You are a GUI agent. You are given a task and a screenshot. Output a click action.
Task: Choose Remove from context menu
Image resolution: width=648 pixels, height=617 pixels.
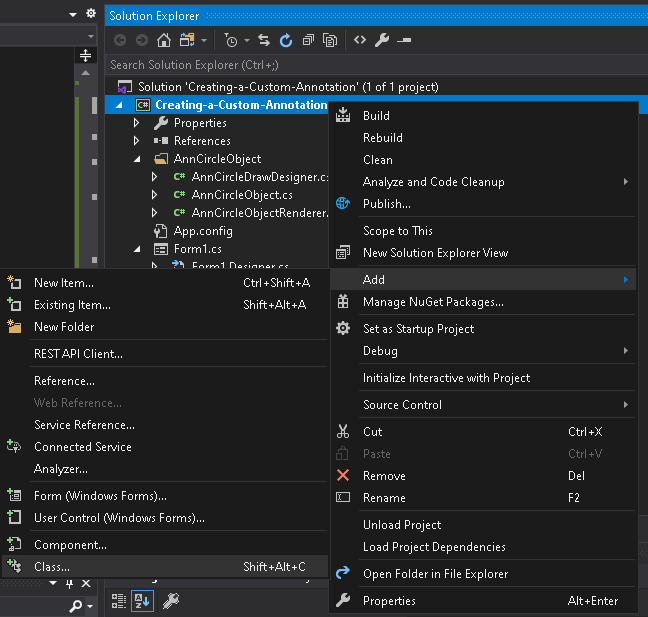click(x=483, y=476)
